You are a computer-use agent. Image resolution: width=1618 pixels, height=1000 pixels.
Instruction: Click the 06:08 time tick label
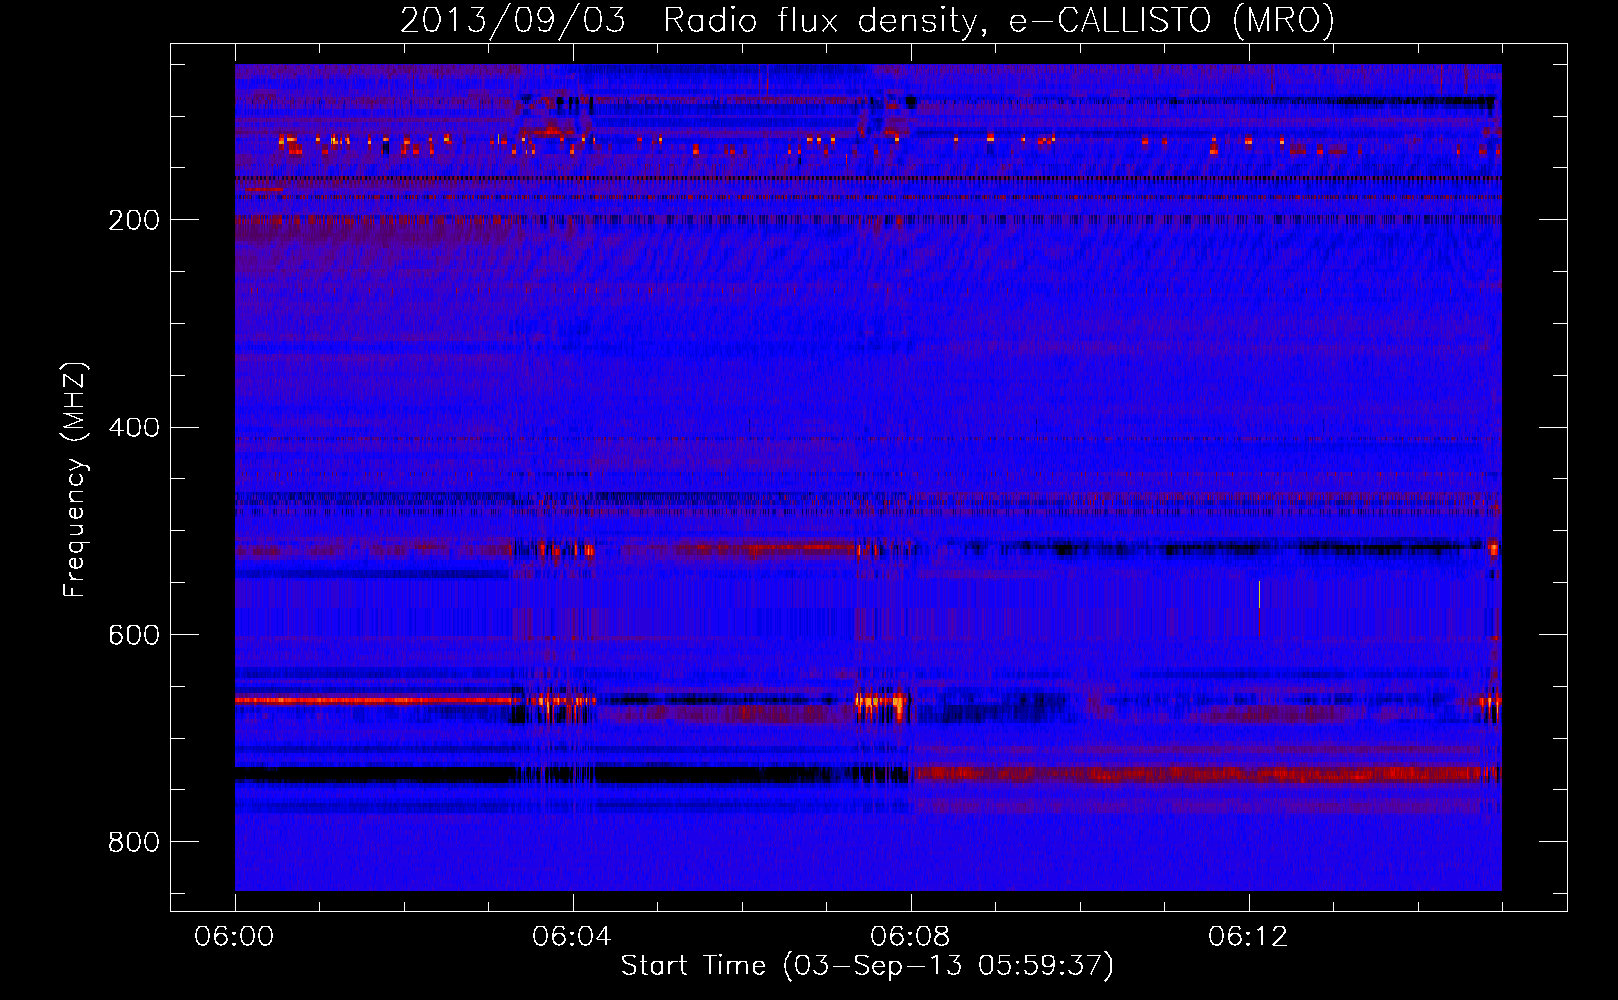point(911,937)
